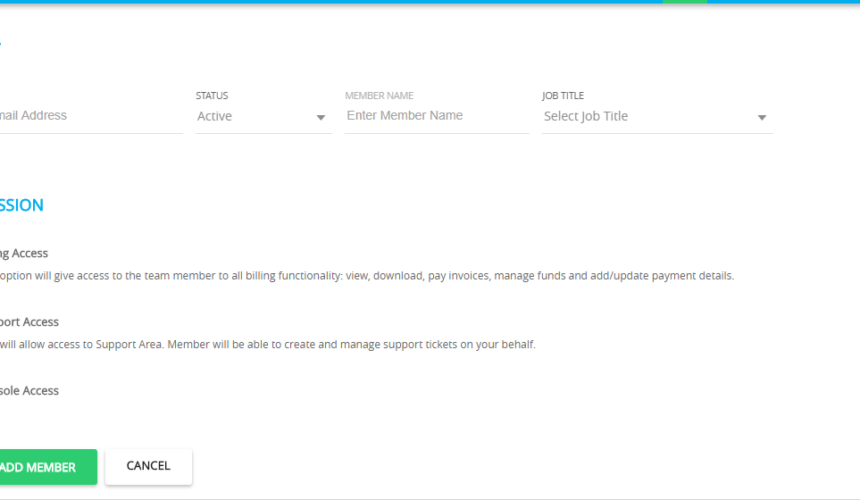Focus the email address input field

91,116
